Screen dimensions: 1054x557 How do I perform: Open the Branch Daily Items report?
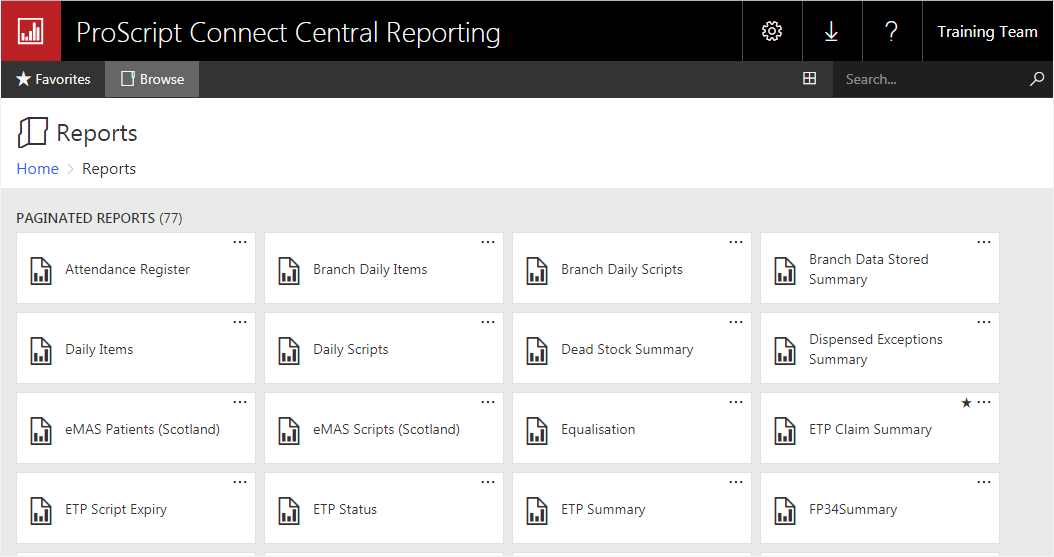click(x=384, y=268)
